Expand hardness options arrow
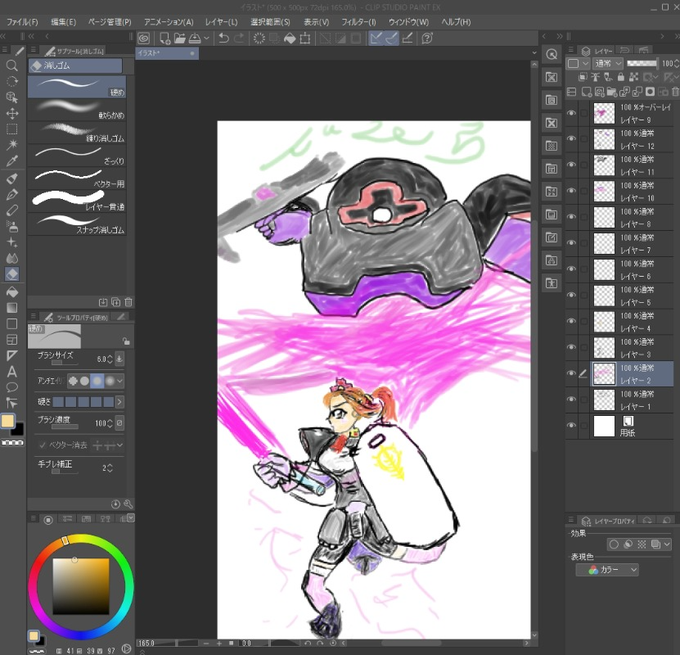 pyautogui.click(x=119, y=402)
